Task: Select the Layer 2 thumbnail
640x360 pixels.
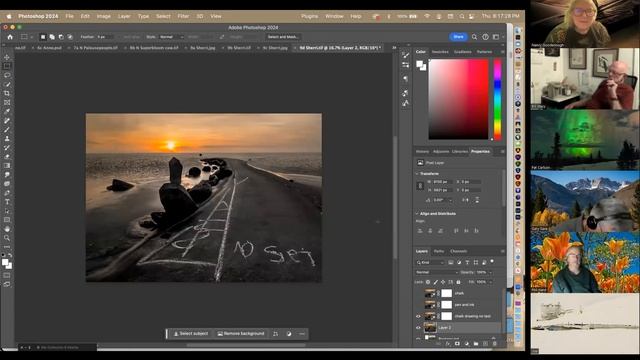Action: 430,328
